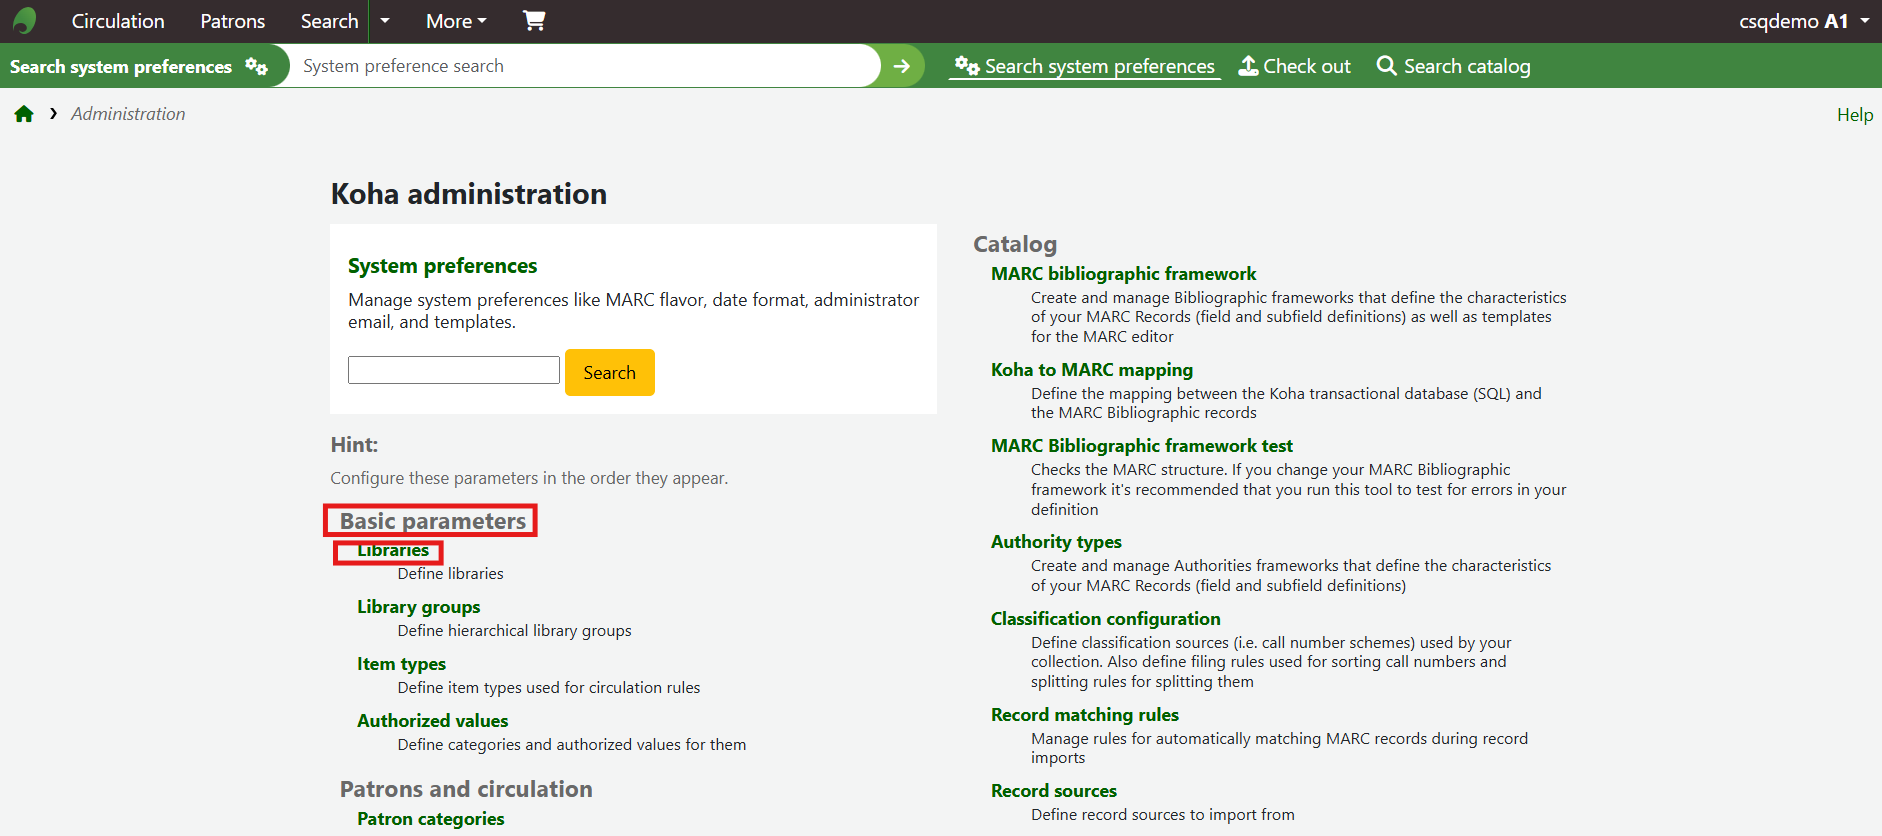Viewport: 1882px width, 836px height.
Task: Expand the csqdemo A1 user menu
Action: tap(1804, 21)
